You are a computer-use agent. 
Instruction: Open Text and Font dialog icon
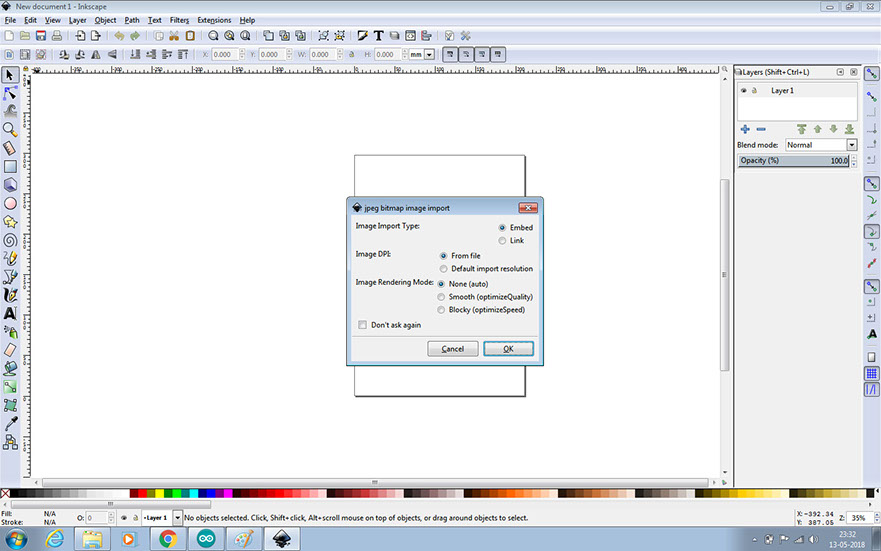[x=378, y=36]
